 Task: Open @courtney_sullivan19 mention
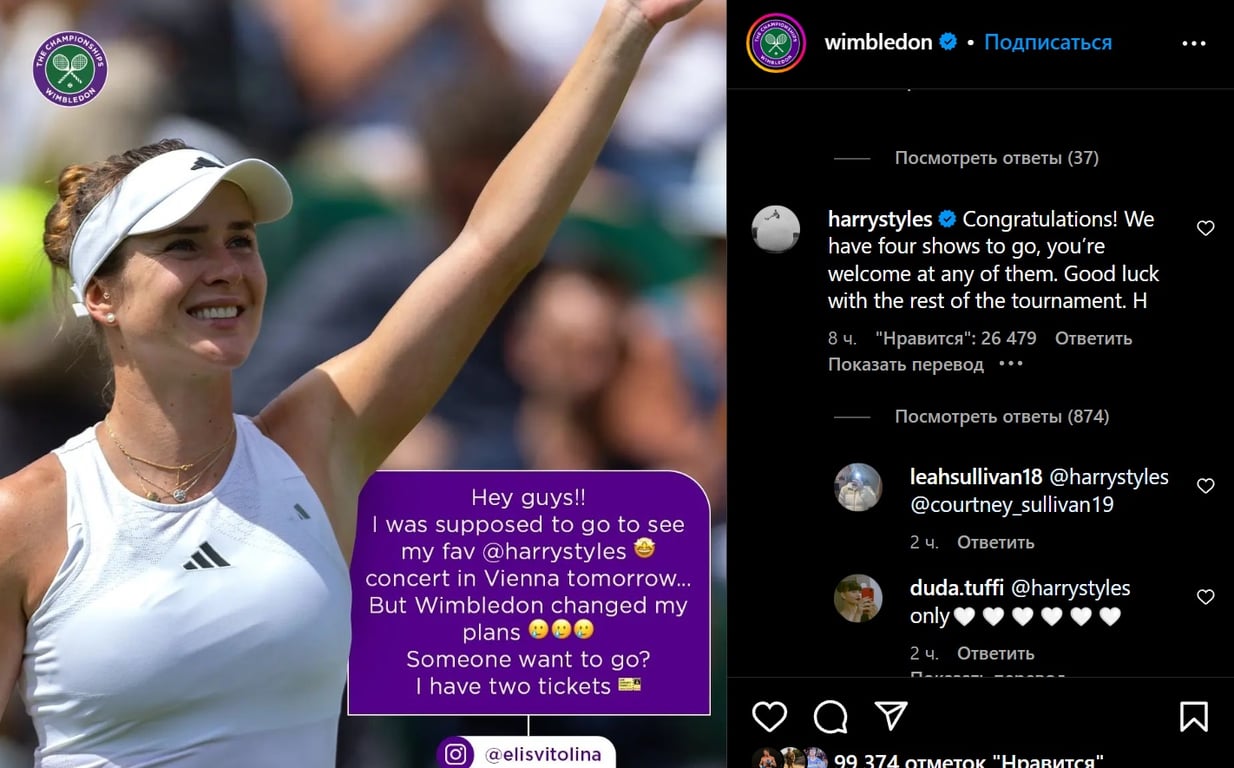click(x=1012, y=504)
